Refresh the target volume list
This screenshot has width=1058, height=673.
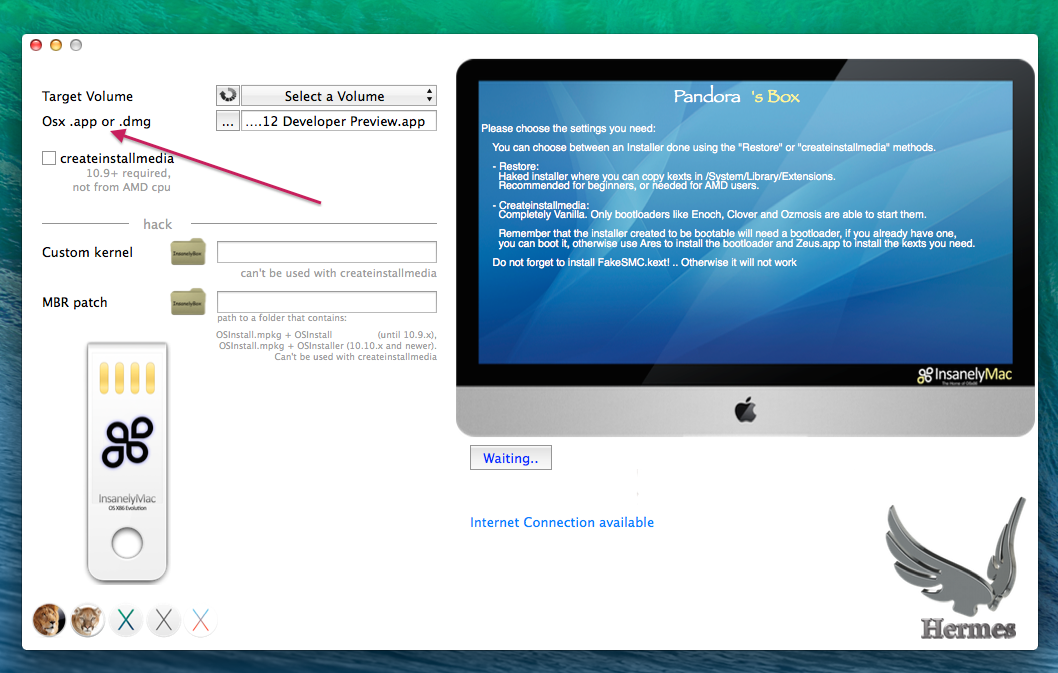227,96
